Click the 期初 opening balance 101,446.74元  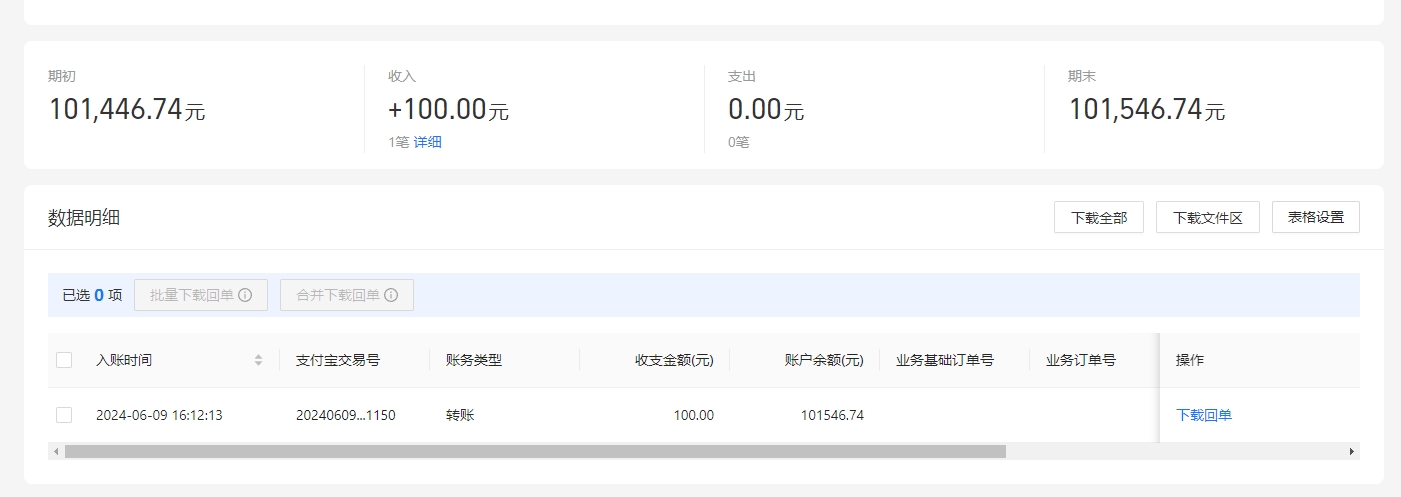127,109
